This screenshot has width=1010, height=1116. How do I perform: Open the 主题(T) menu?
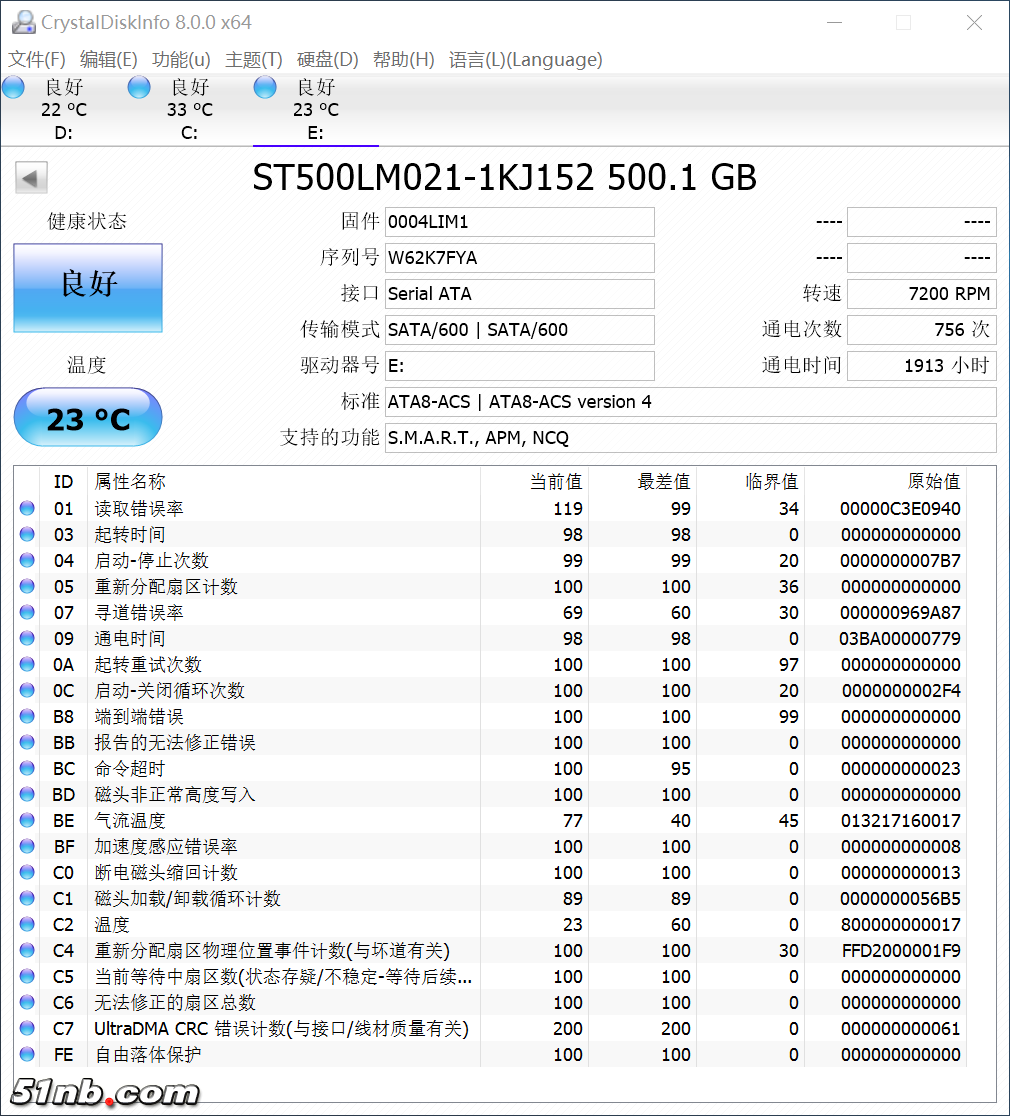coord(253,60)
